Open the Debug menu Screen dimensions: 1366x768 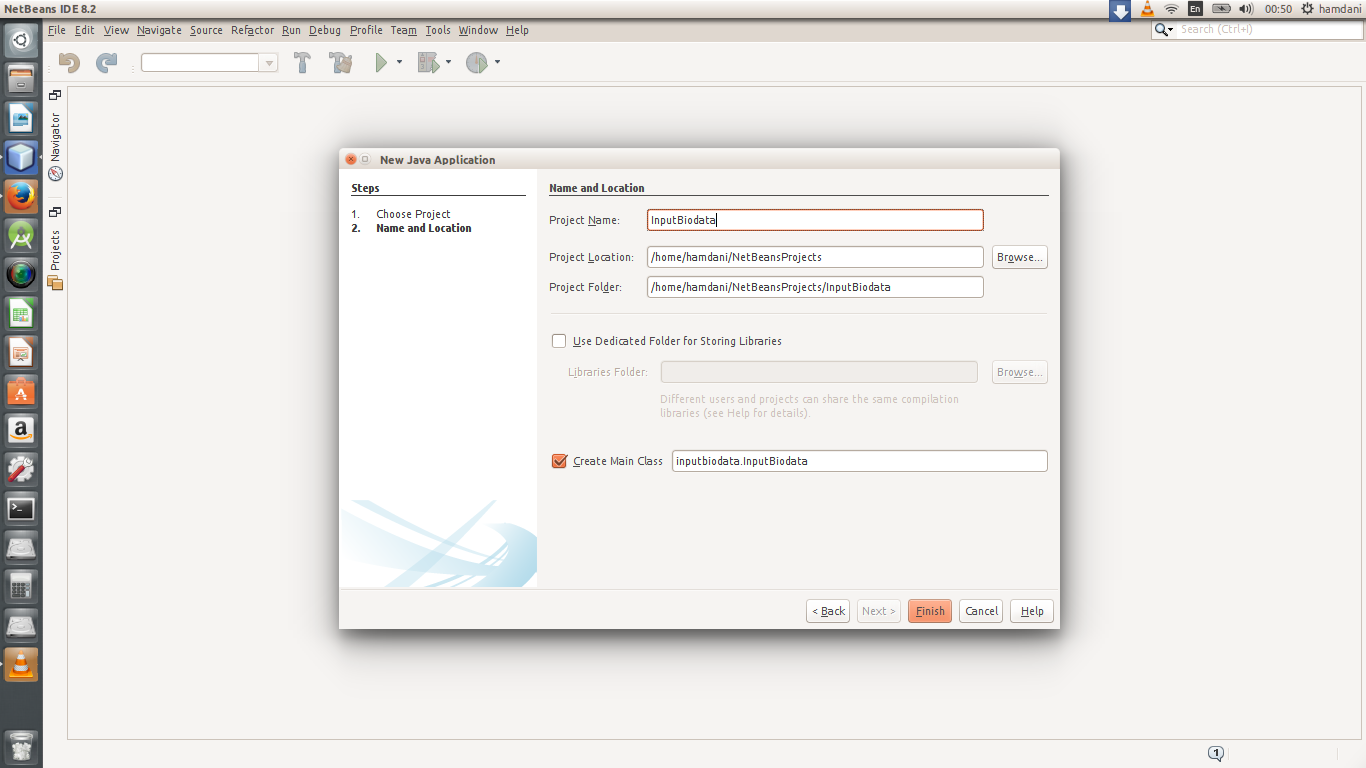pos(325,30)
